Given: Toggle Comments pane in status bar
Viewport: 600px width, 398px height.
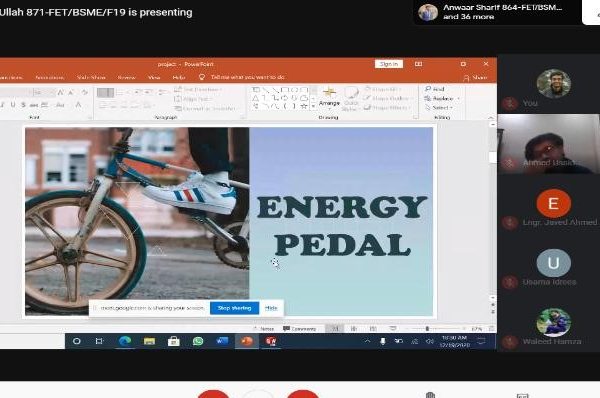Looking at the screenshot, I should (x=299, y=329).
